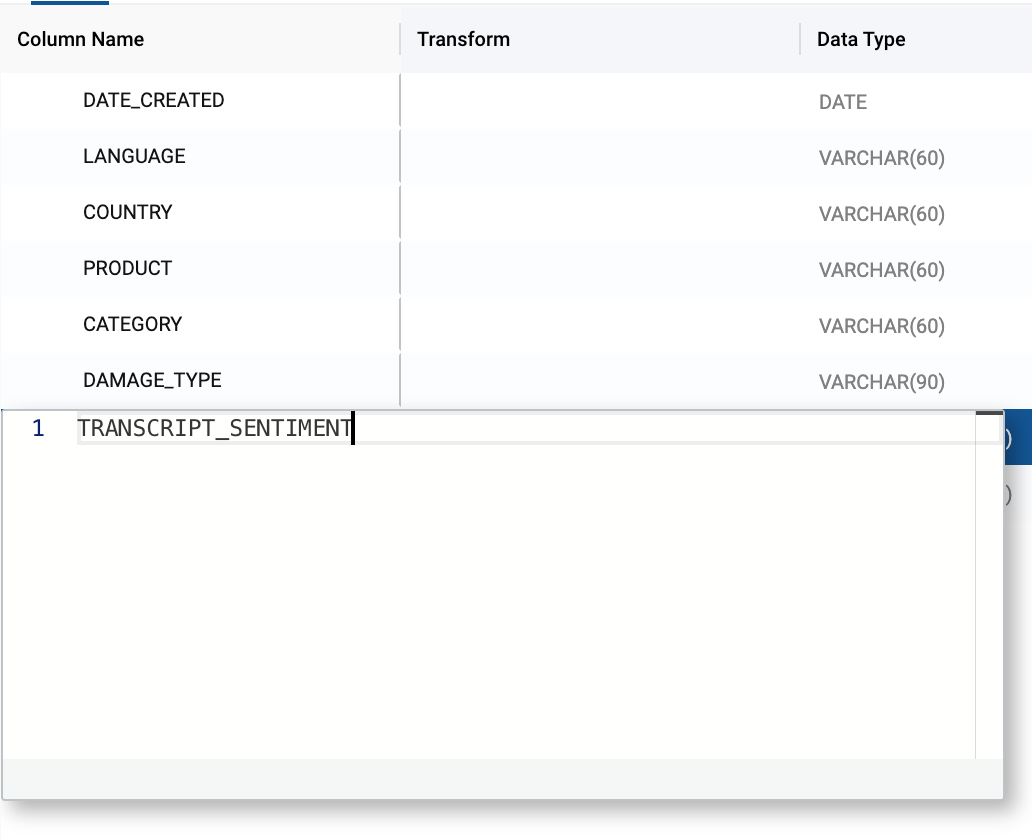
Task: Select the DAMAGE_TYPE column name
Action: [152, 380]
